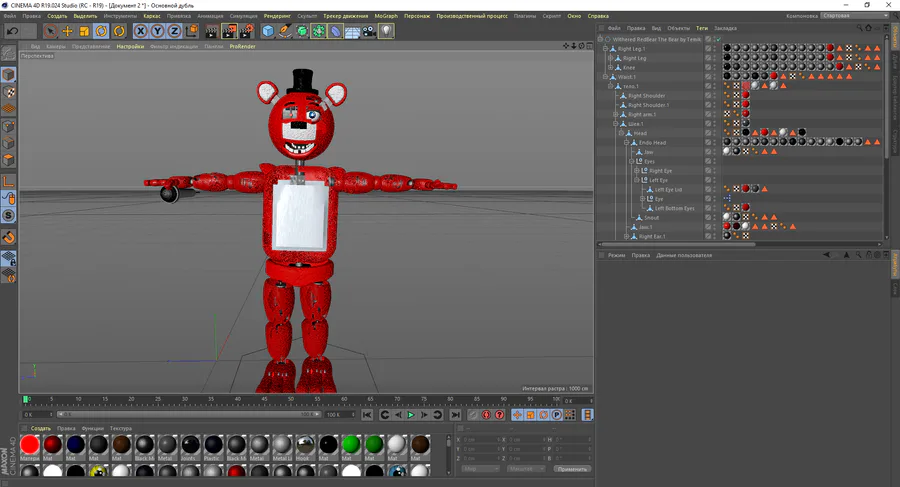Toggle the Z axis lock
This screenshot has width=900, height=487.
tap(174, 31)
